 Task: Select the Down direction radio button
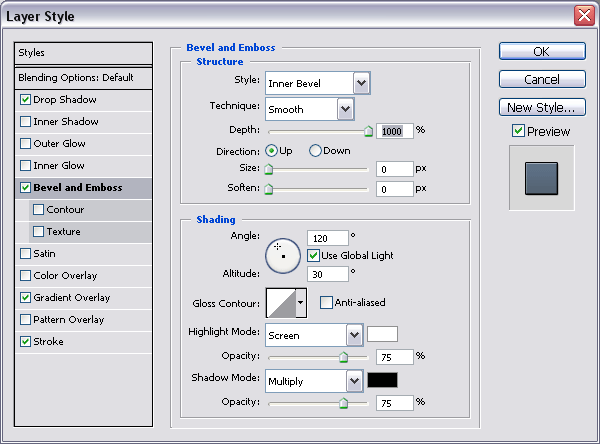coord(315,150)
